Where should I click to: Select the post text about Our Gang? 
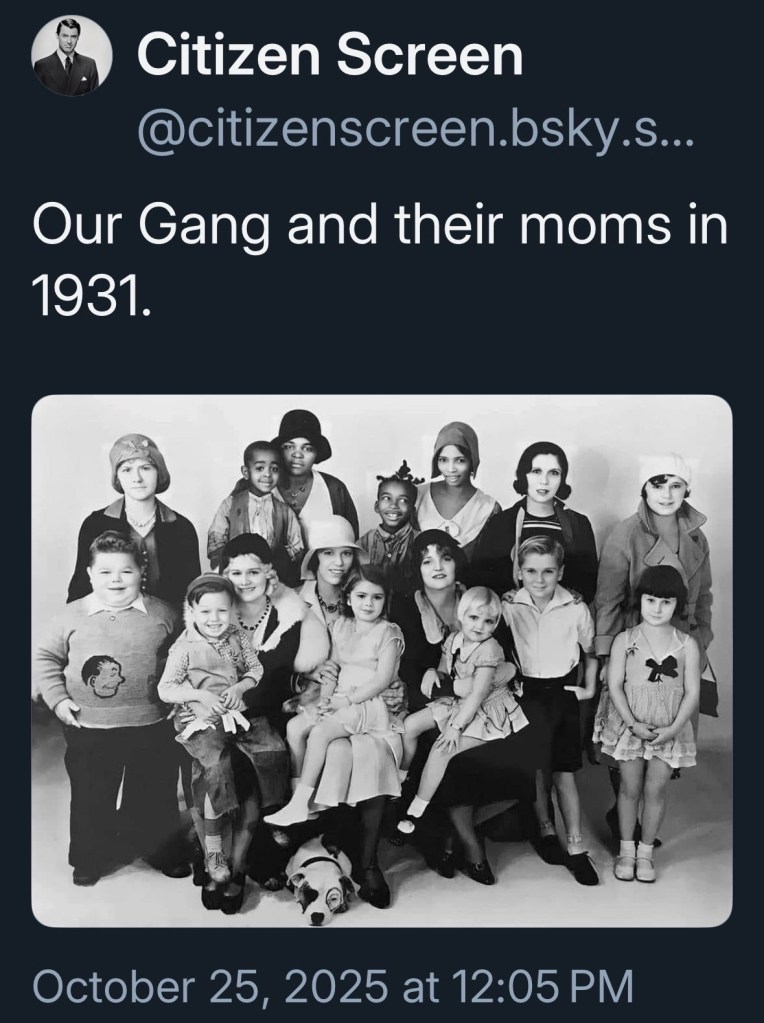click(380, 260)
